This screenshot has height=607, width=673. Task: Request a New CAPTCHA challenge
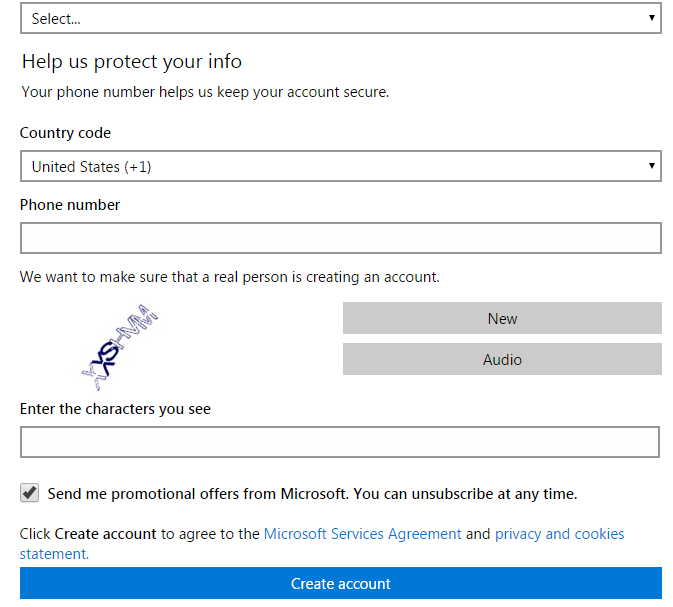coord(502,318)
